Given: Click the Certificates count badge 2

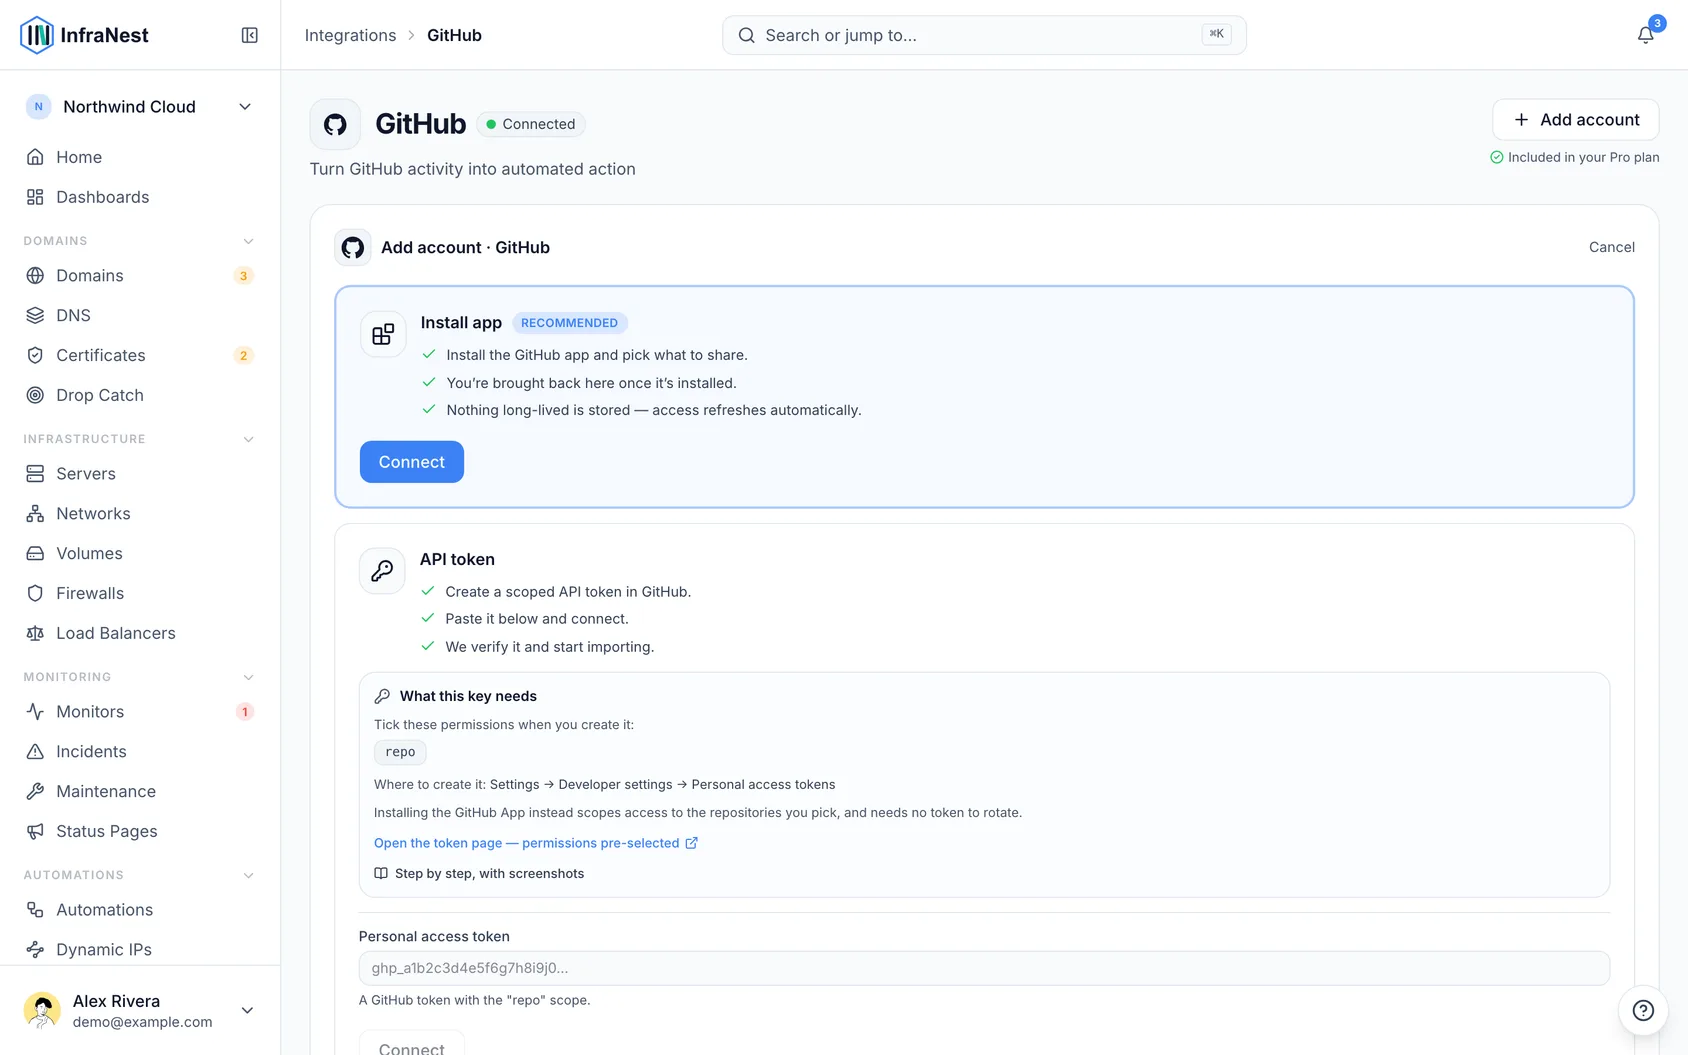Looking at the screenshot, I should point(243,356).
